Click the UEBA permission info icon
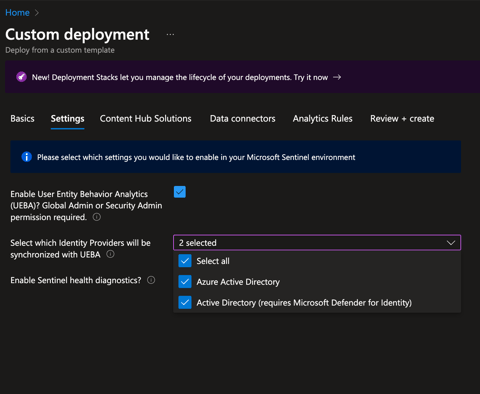The image size is (480, 394). [x=97, y=217]
